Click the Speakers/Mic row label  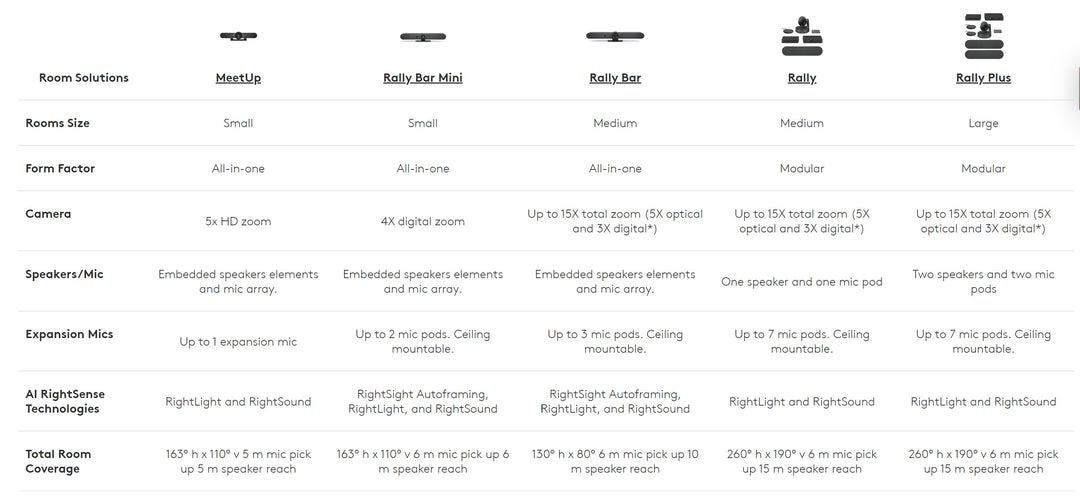[x=64, y=274]
